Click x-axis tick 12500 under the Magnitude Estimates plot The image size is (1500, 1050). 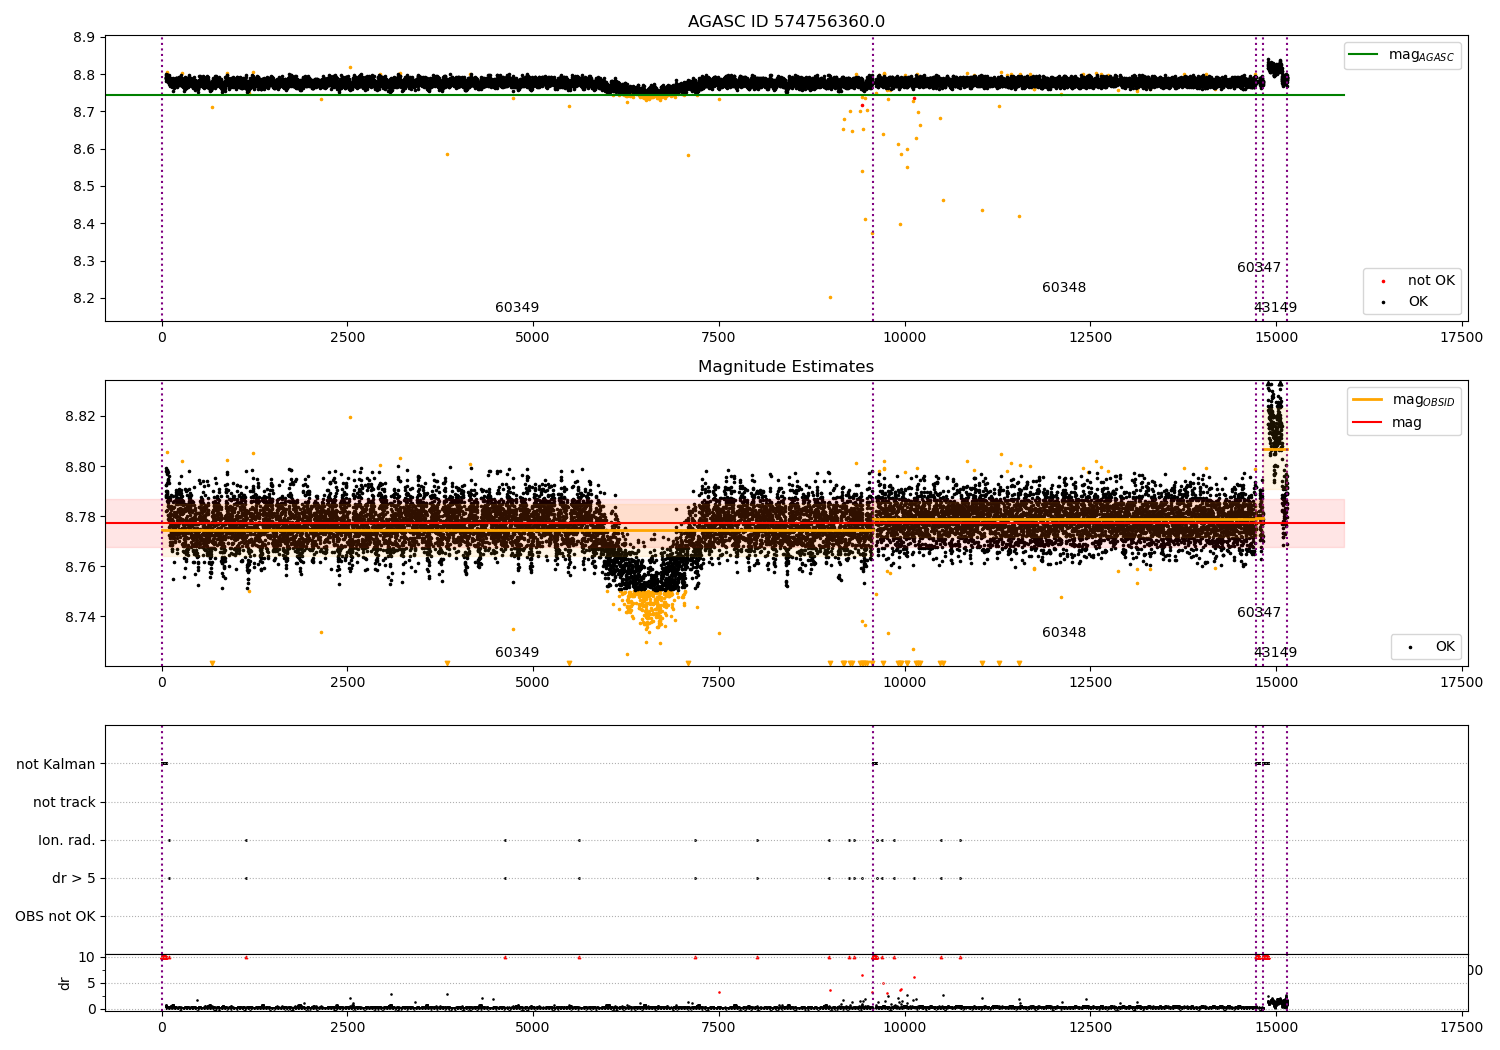(1090, 683)
